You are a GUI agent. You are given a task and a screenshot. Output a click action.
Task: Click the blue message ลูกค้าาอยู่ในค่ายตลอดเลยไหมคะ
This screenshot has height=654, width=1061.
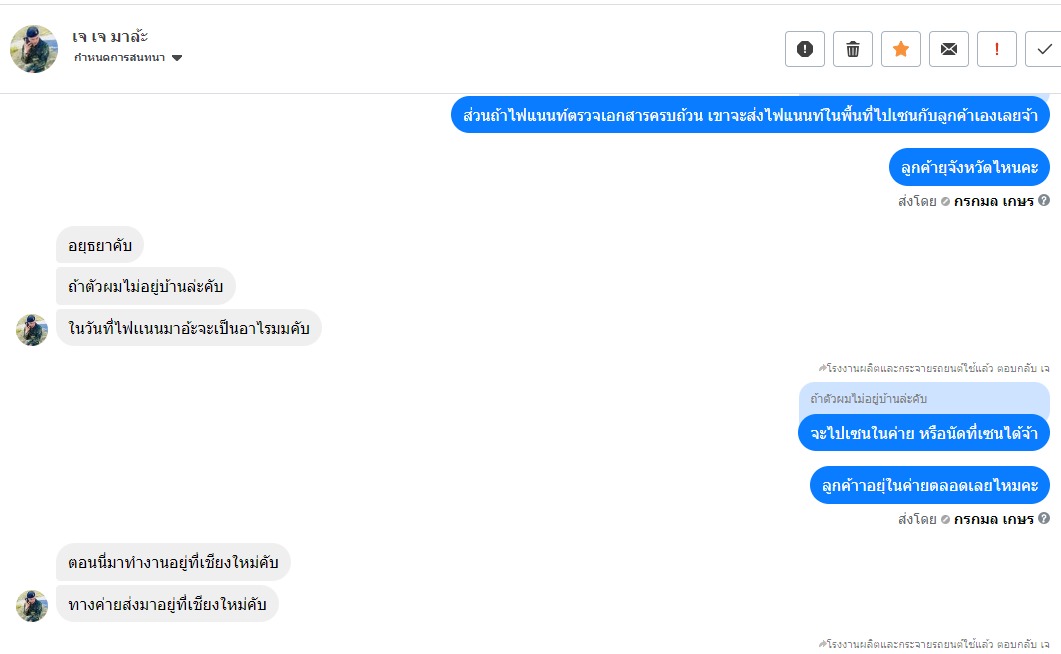(930, 485)
